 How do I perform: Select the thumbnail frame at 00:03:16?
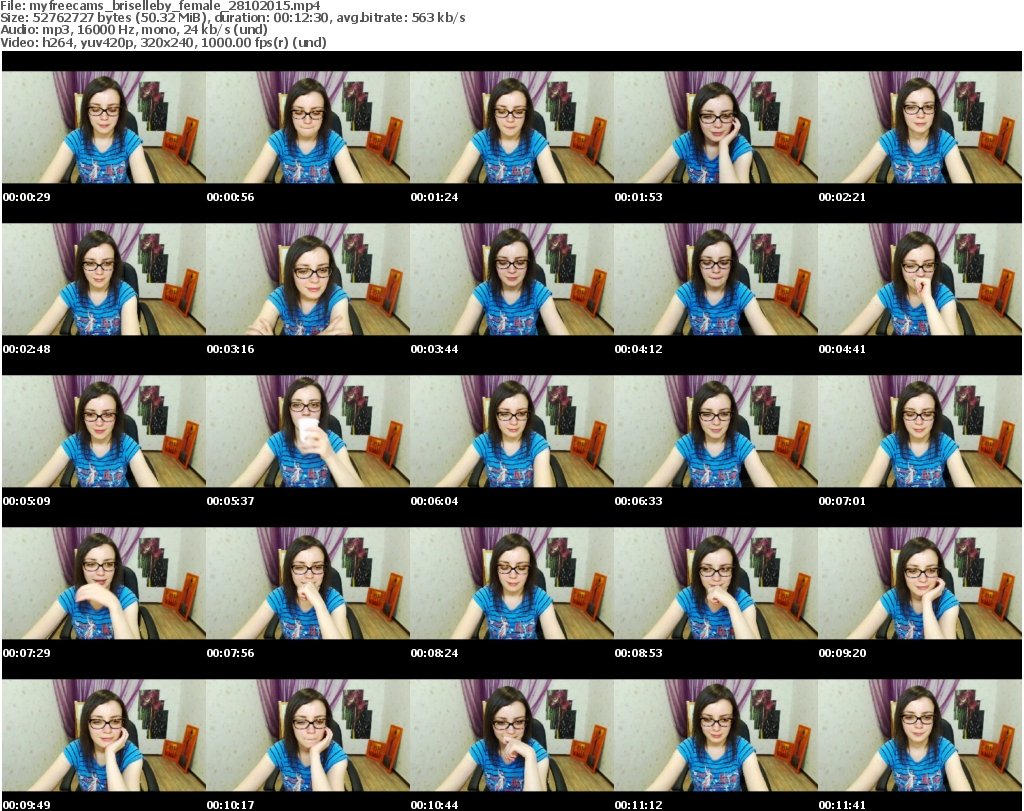click(308, 279)
